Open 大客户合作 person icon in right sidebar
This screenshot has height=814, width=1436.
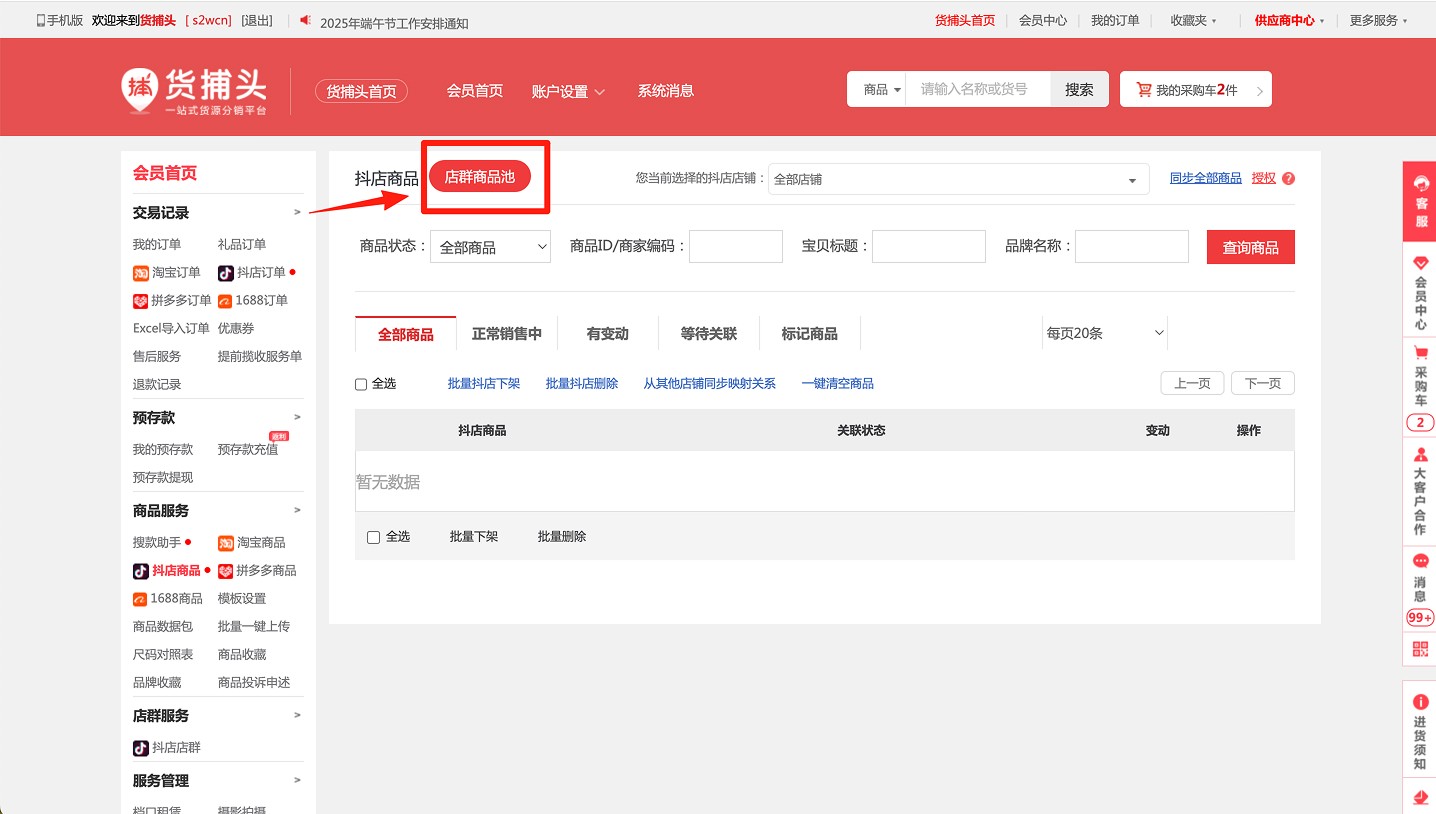1420,454
